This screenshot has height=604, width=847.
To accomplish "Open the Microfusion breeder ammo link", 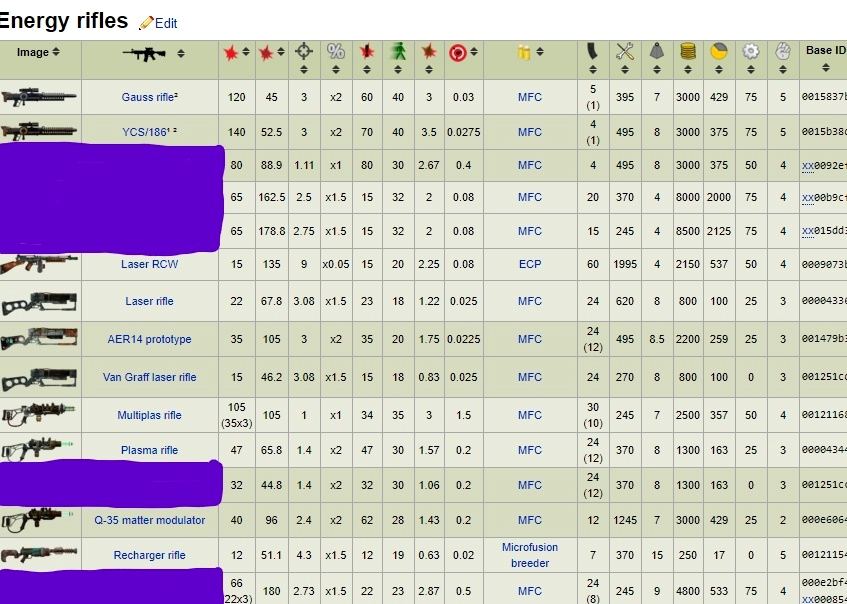I will pyautogui.click(x=530, y=555).
